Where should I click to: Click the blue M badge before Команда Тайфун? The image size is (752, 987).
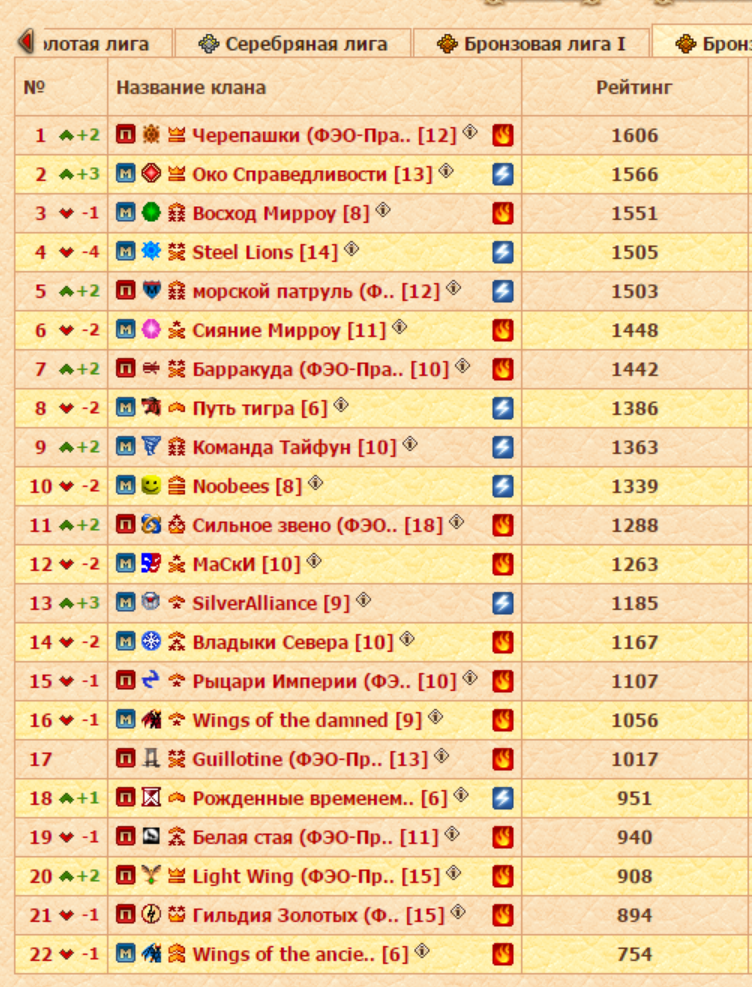(x=125, y=447)
